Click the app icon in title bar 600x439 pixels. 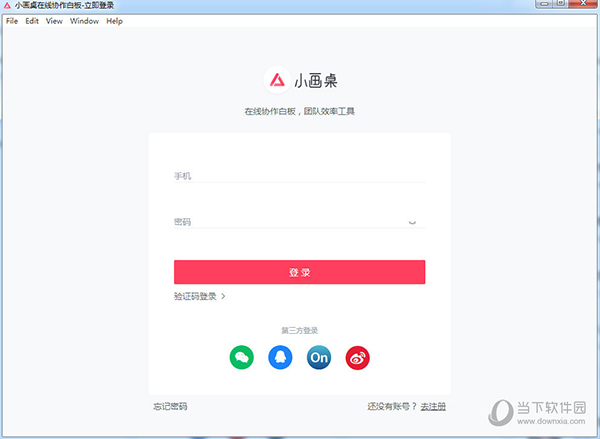coord(7,6)
